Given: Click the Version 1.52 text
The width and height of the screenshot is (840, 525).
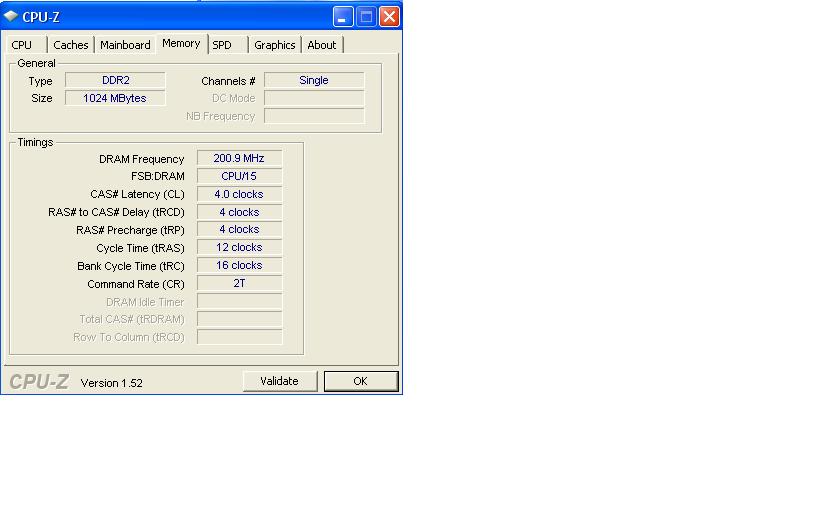Looking at the screenshot, I should [111, 383].
